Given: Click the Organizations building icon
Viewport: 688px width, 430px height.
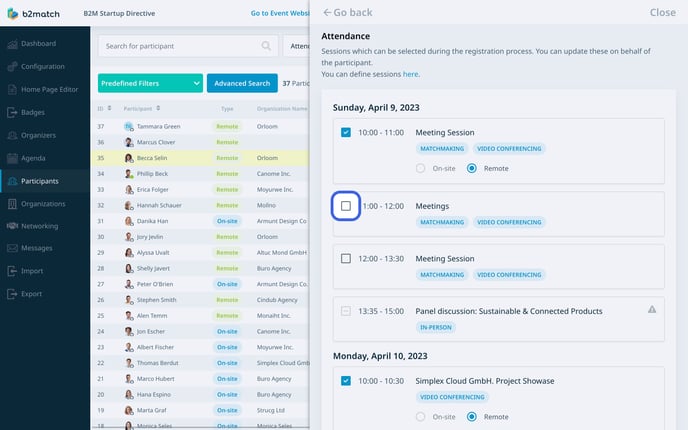Looking at the screenshot, I should point(12,204).
